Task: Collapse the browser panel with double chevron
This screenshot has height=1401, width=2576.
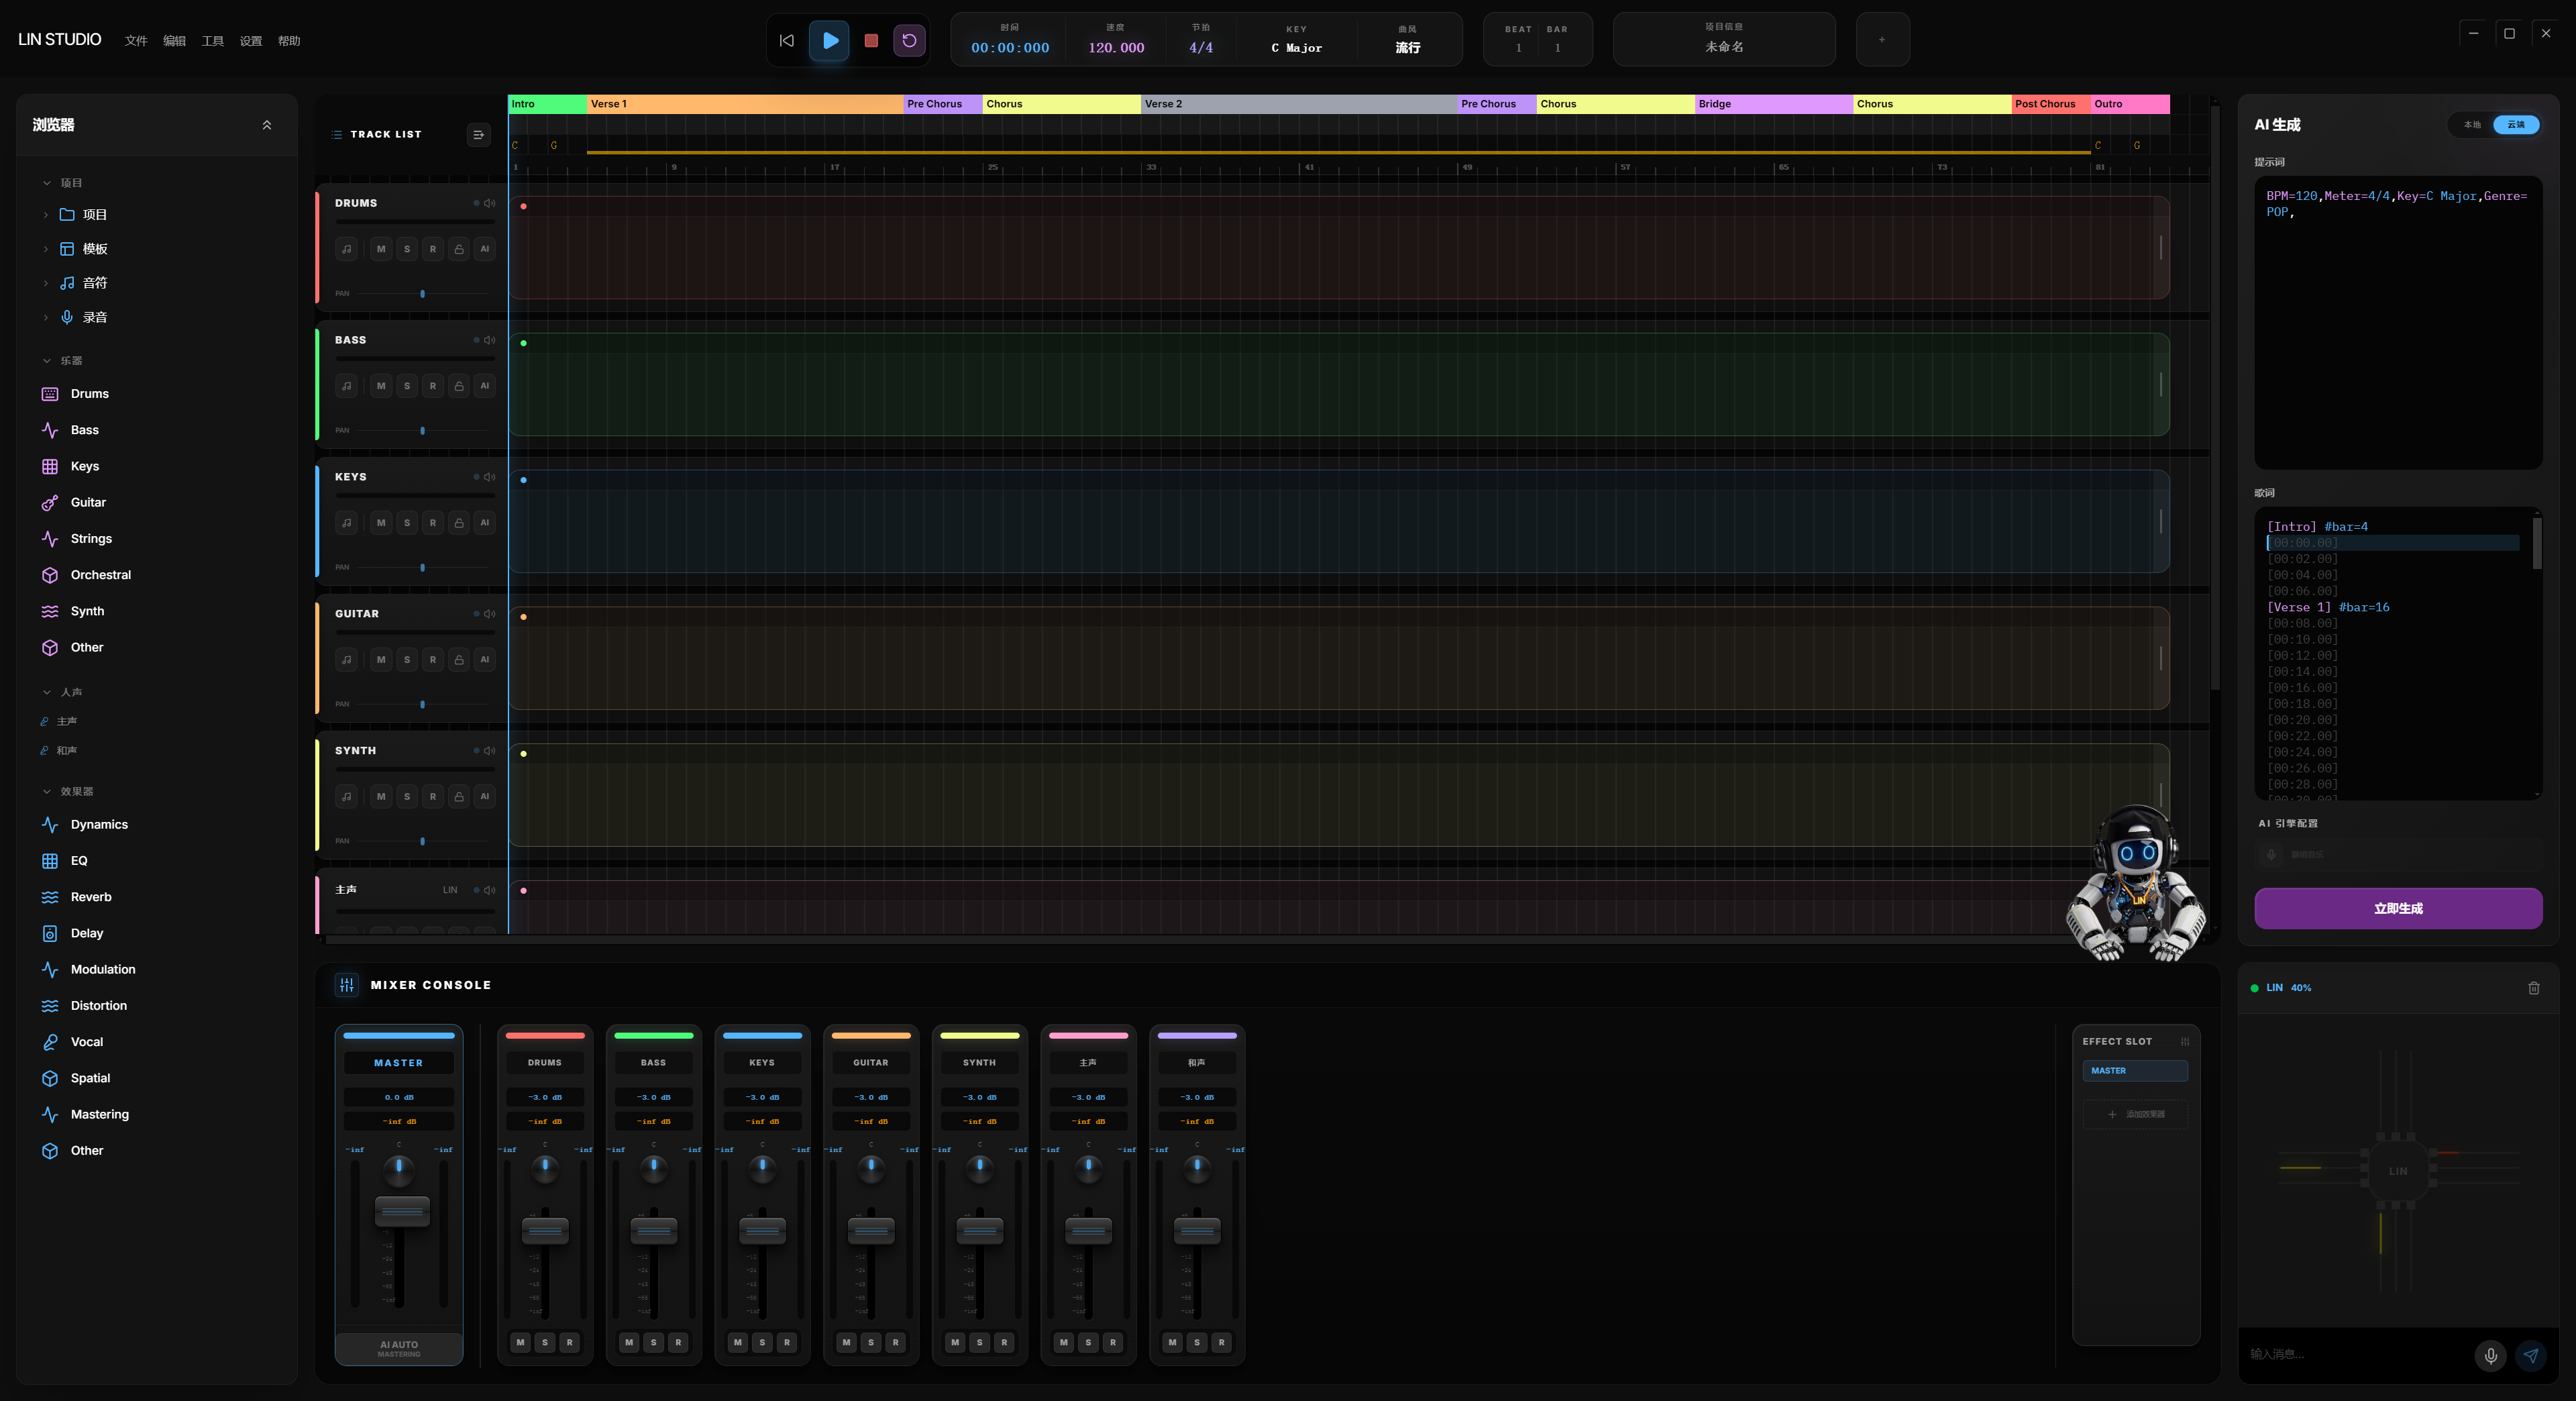Action: click(267, 125)
